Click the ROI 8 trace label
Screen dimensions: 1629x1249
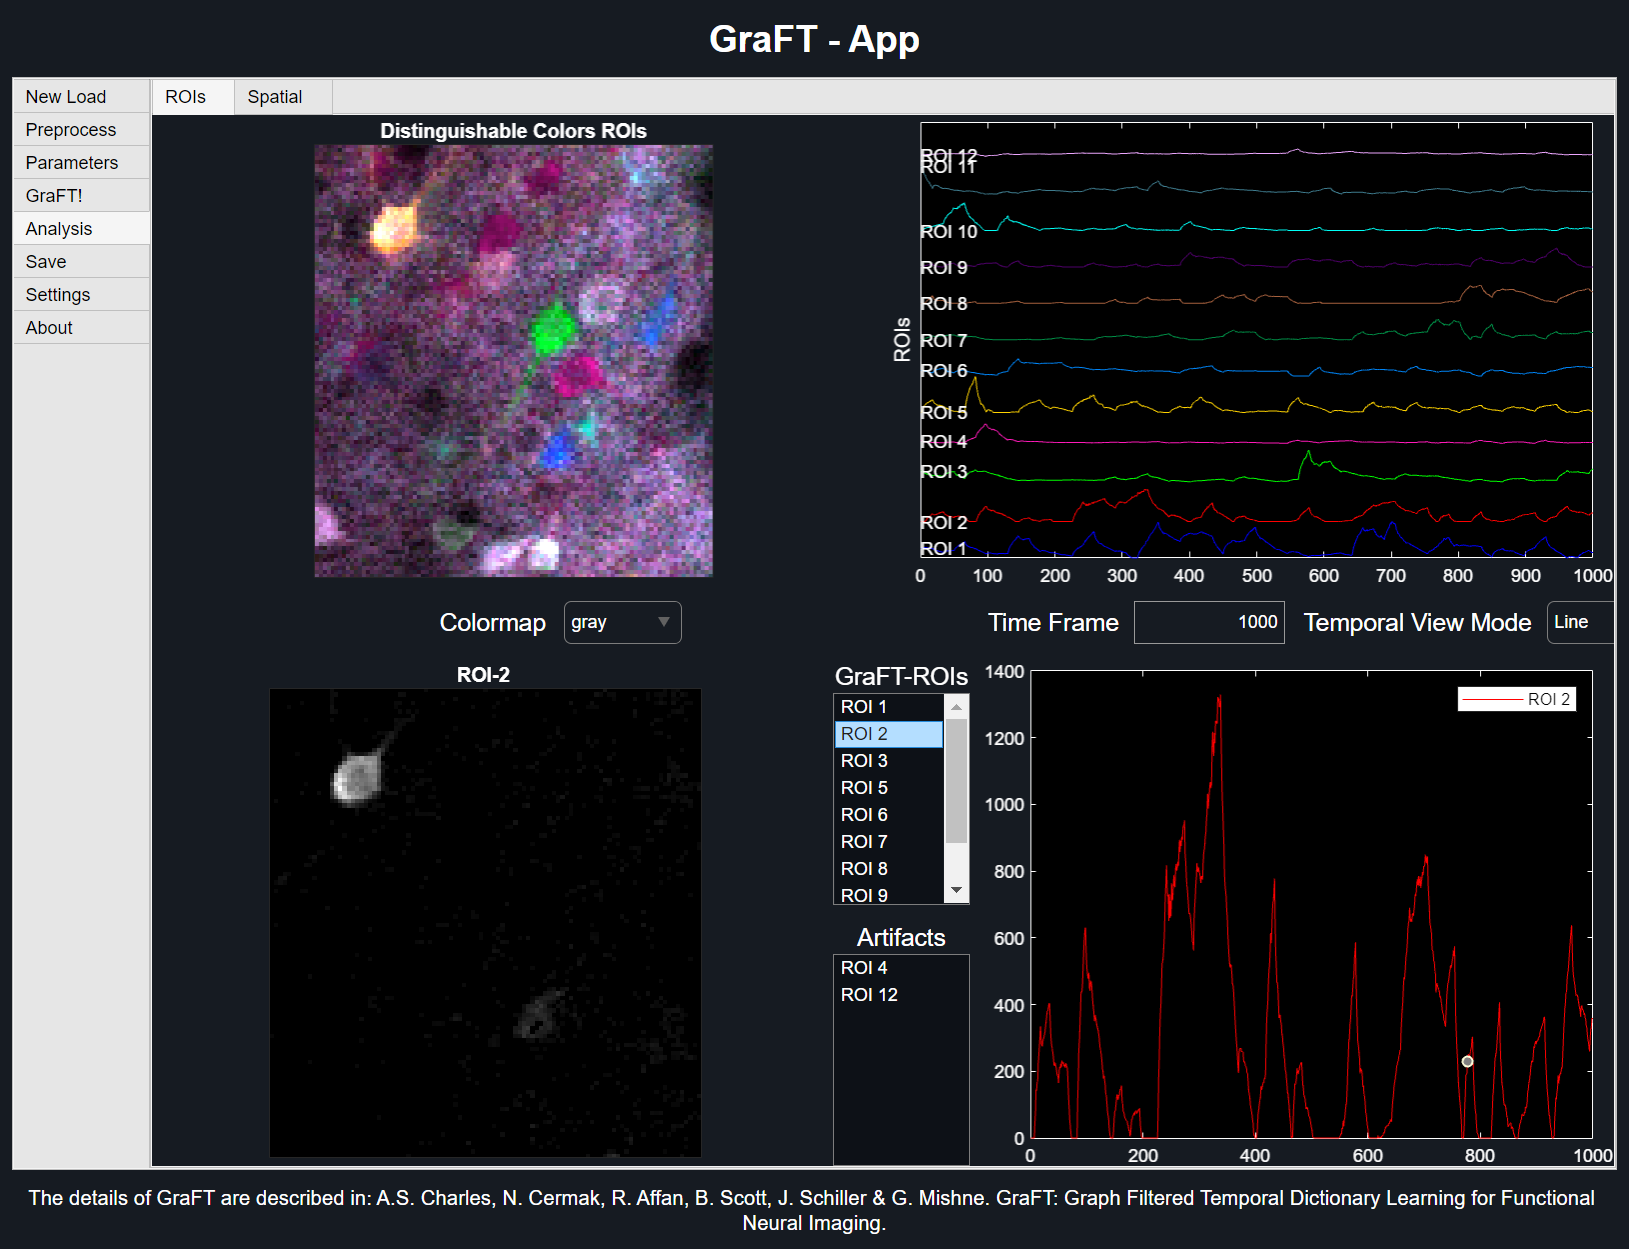point(944,304)
